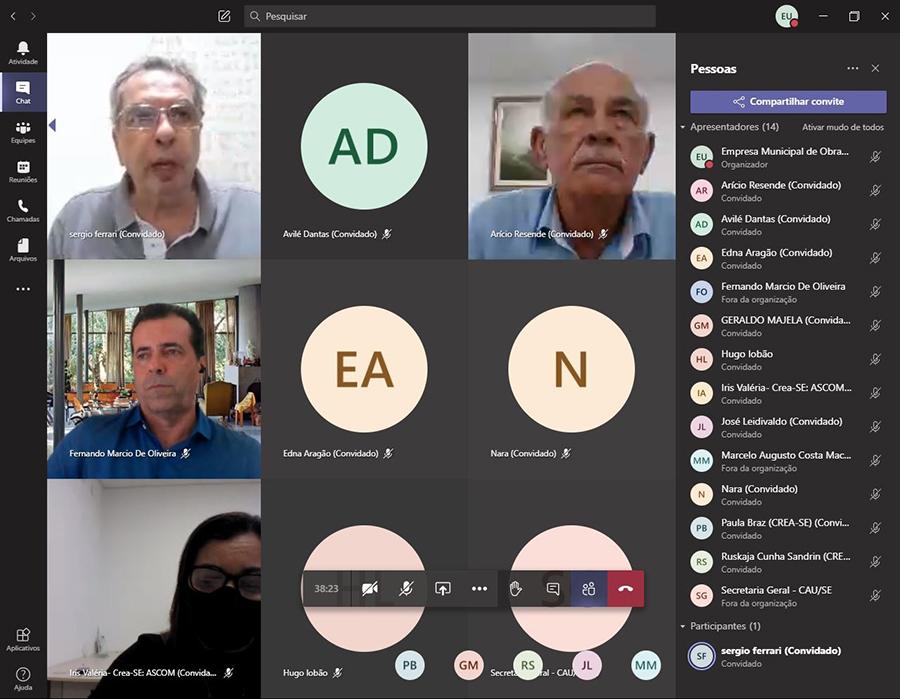Collapse the Apresentadores (14) section
This screenshot has width=900, height=699.
[683, 128]
